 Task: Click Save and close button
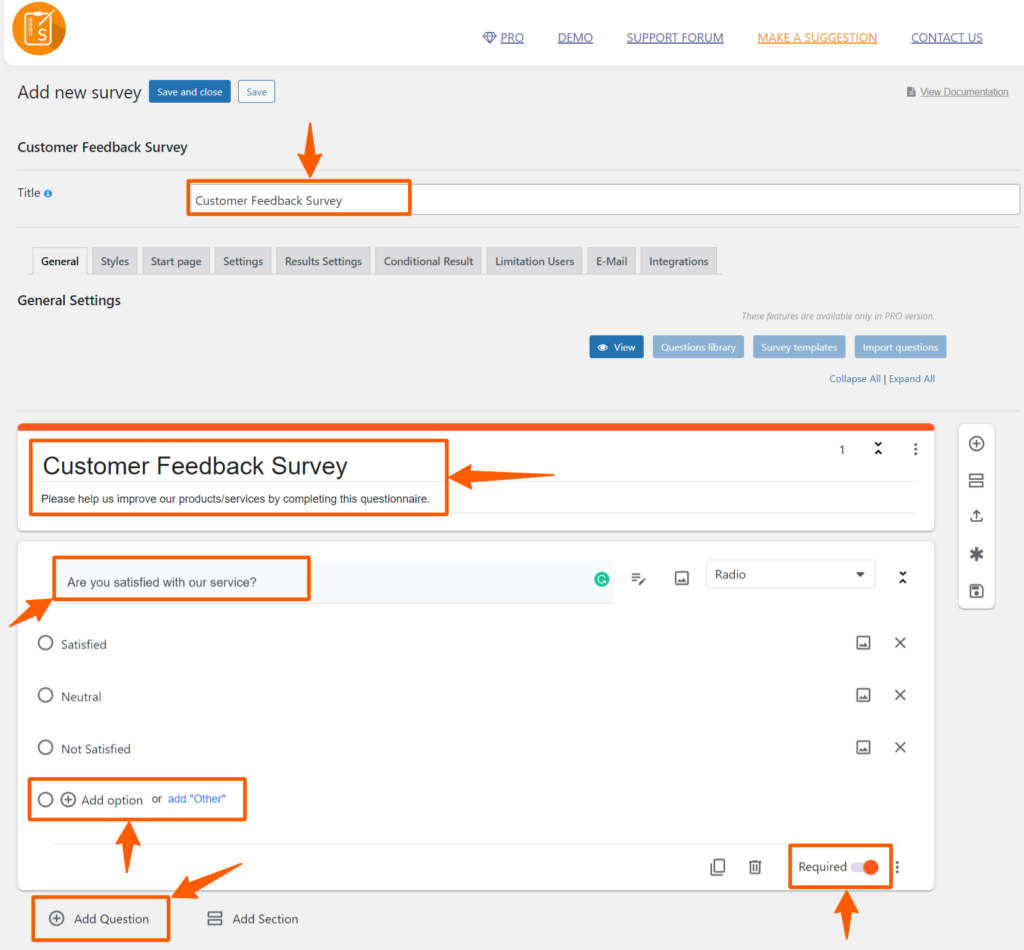pos(189,92)
